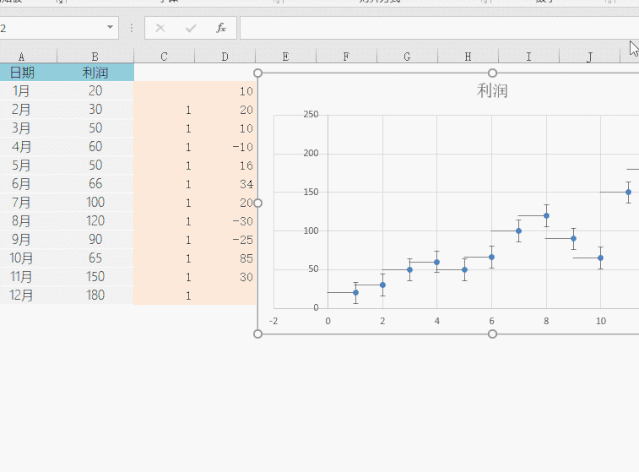Click the 利润 header cell

[x=95, y=73]
